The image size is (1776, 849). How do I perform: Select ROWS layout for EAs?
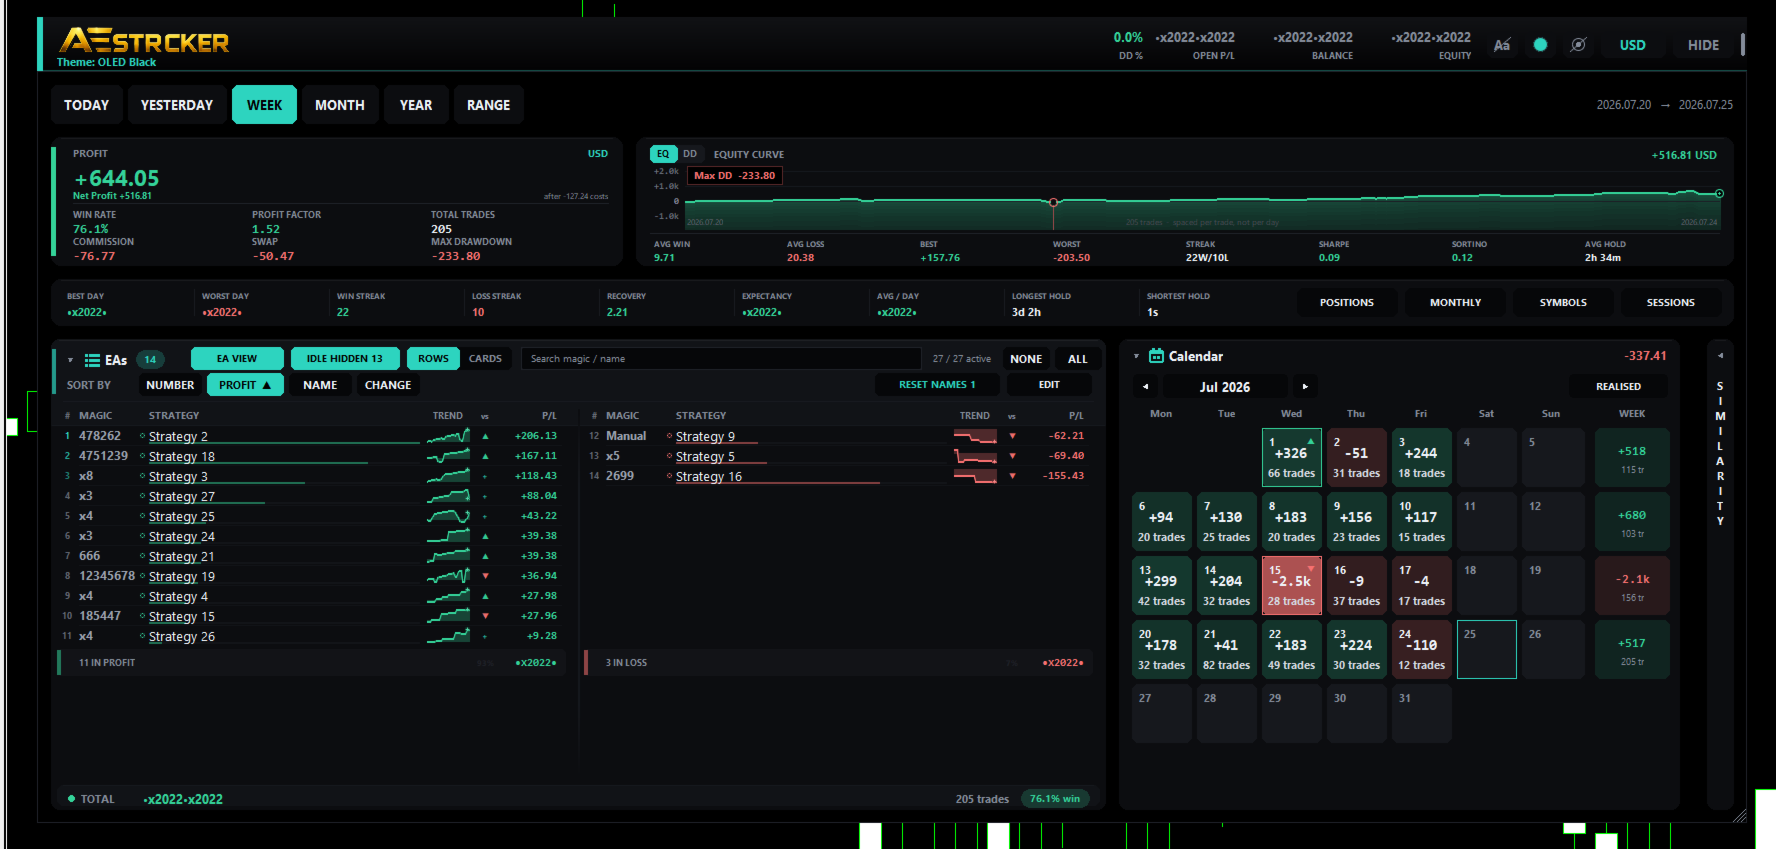(433, 359)
